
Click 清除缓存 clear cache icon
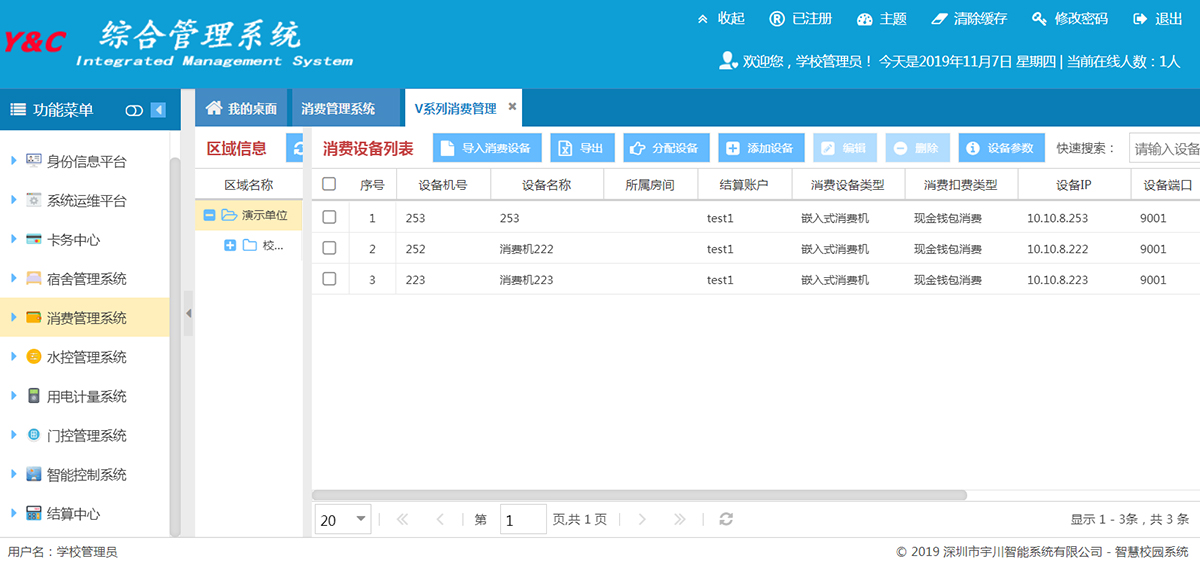(x=938, y=19)
